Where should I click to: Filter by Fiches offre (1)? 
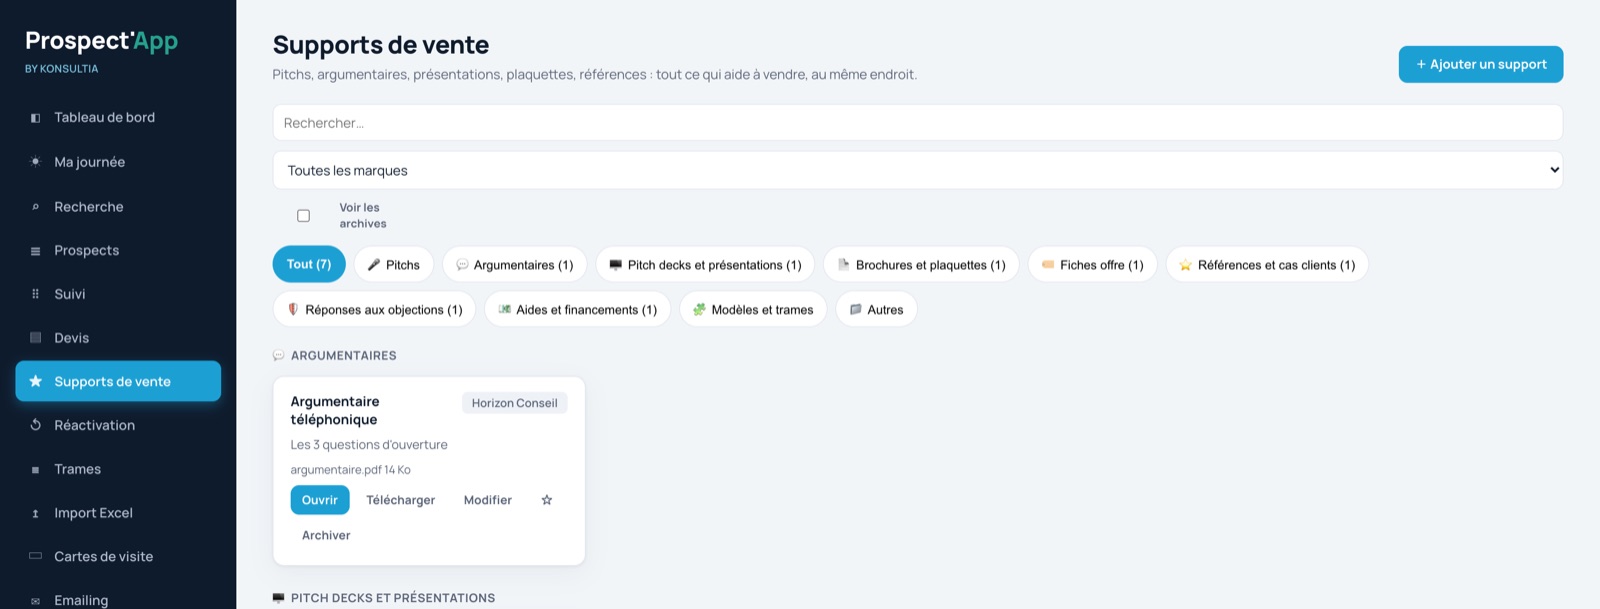pos(1092,265)
